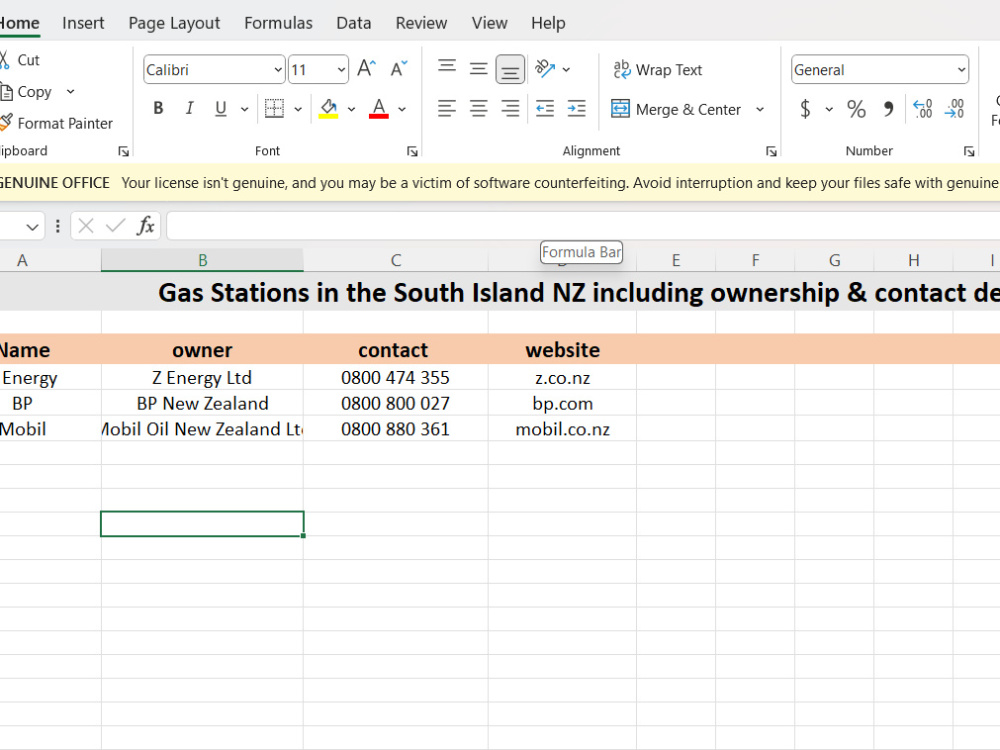Switch to the Insert tab
The height and width of the screenshot is (750, 1000).
click(x=83, y=23)
